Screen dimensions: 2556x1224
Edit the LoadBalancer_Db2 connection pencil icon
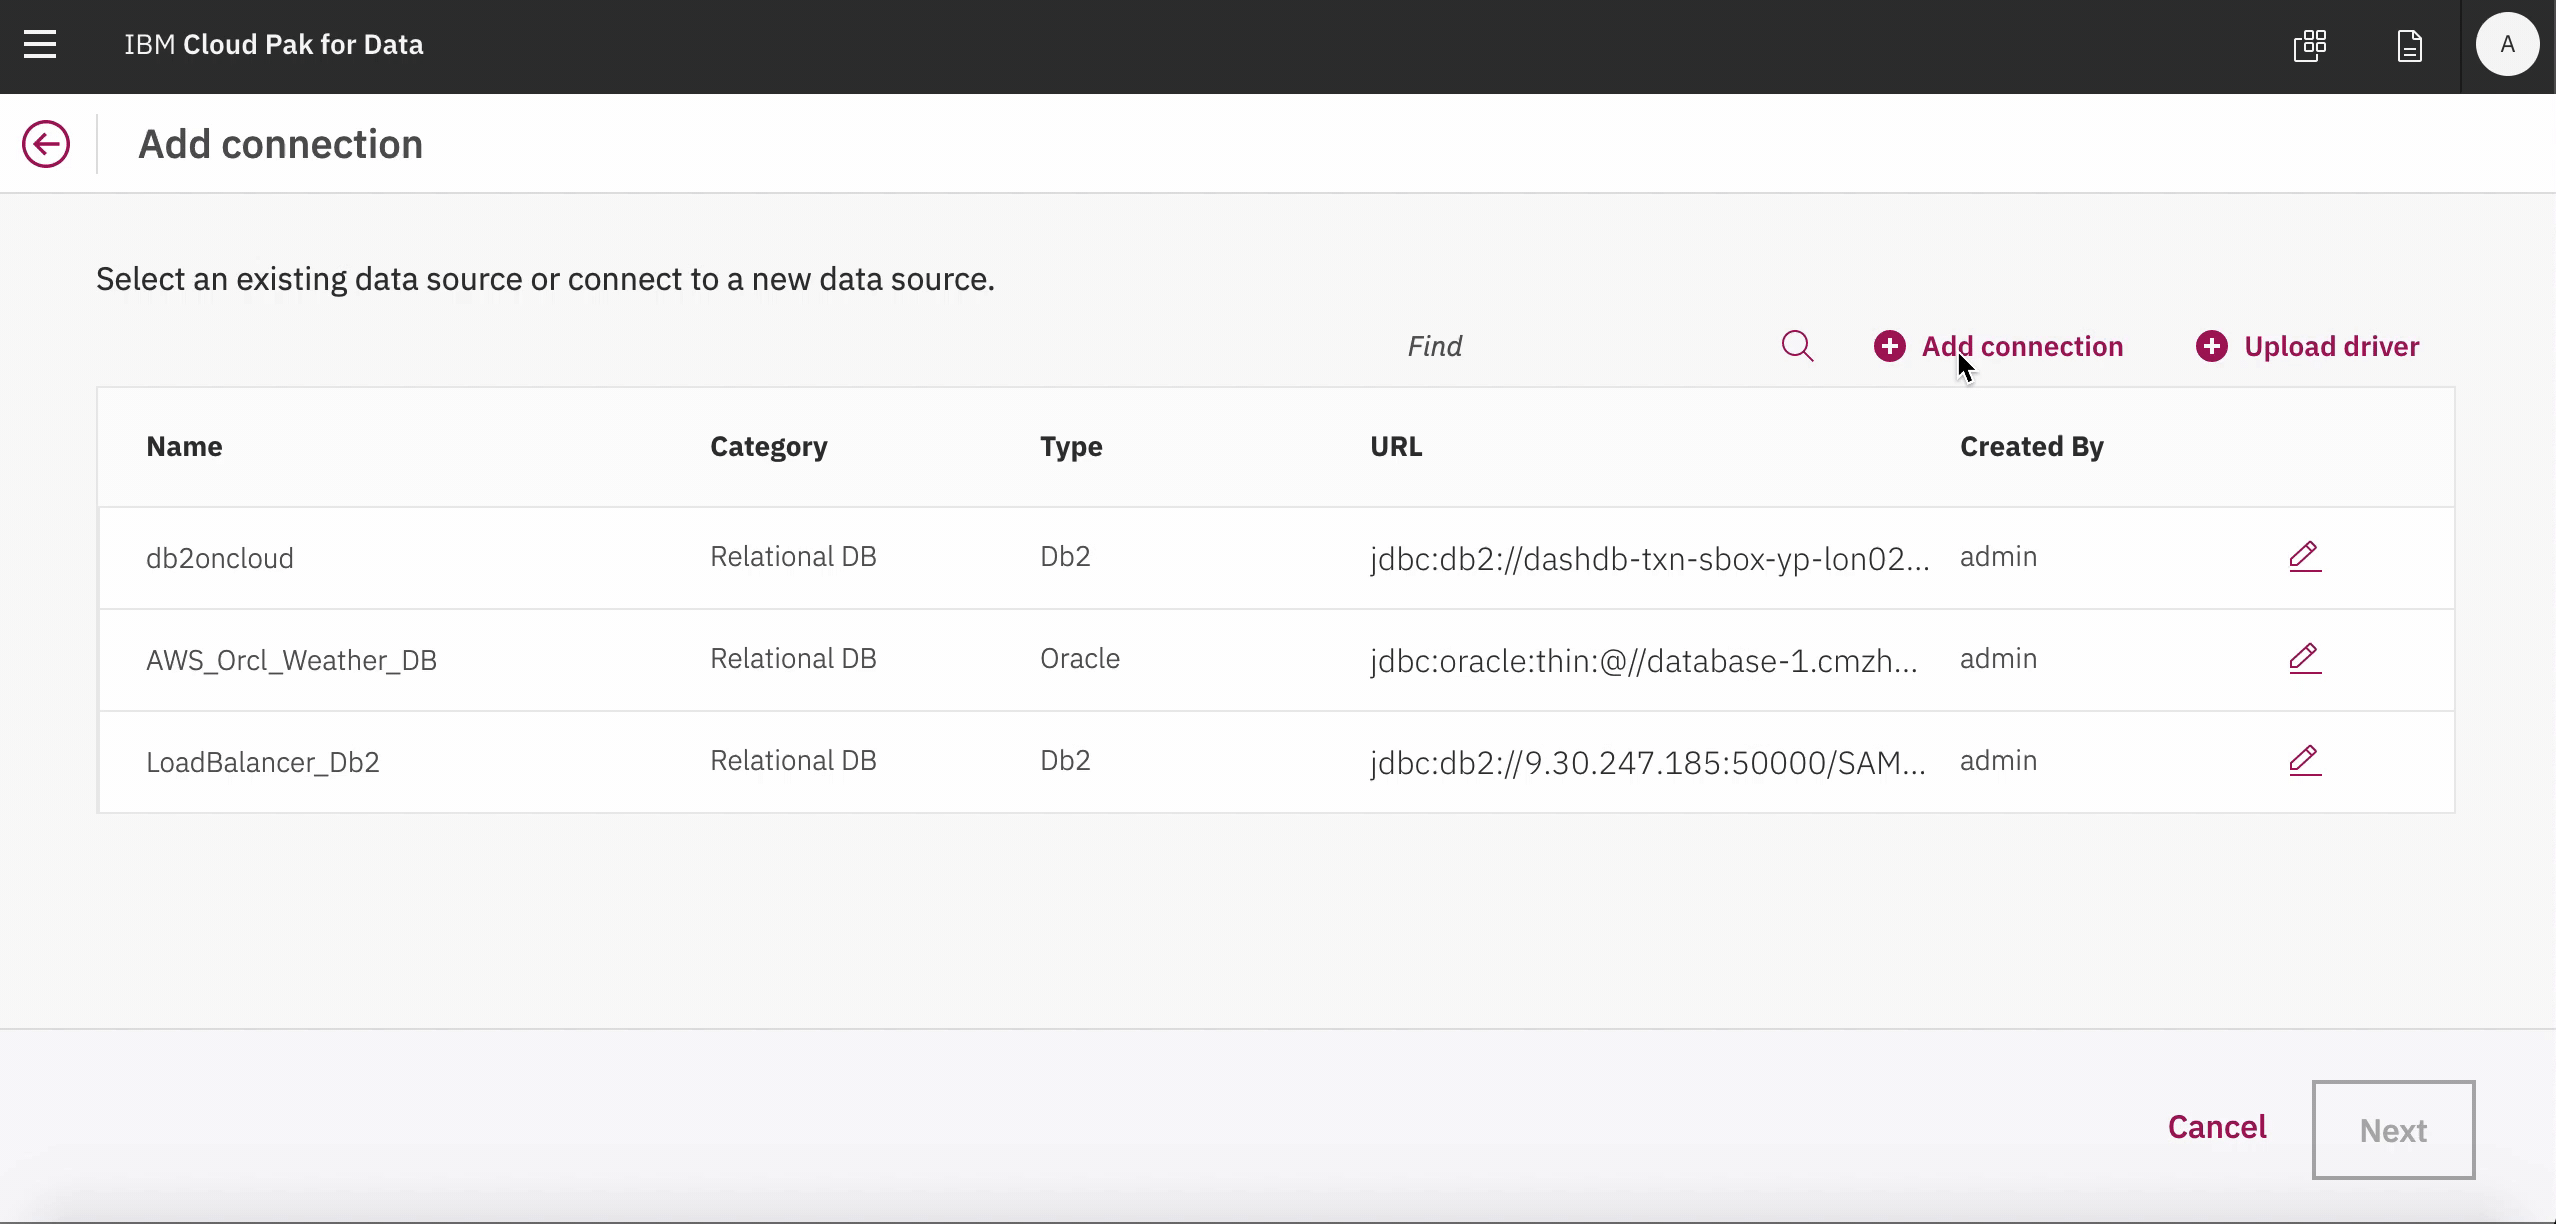click(2304, 760)
